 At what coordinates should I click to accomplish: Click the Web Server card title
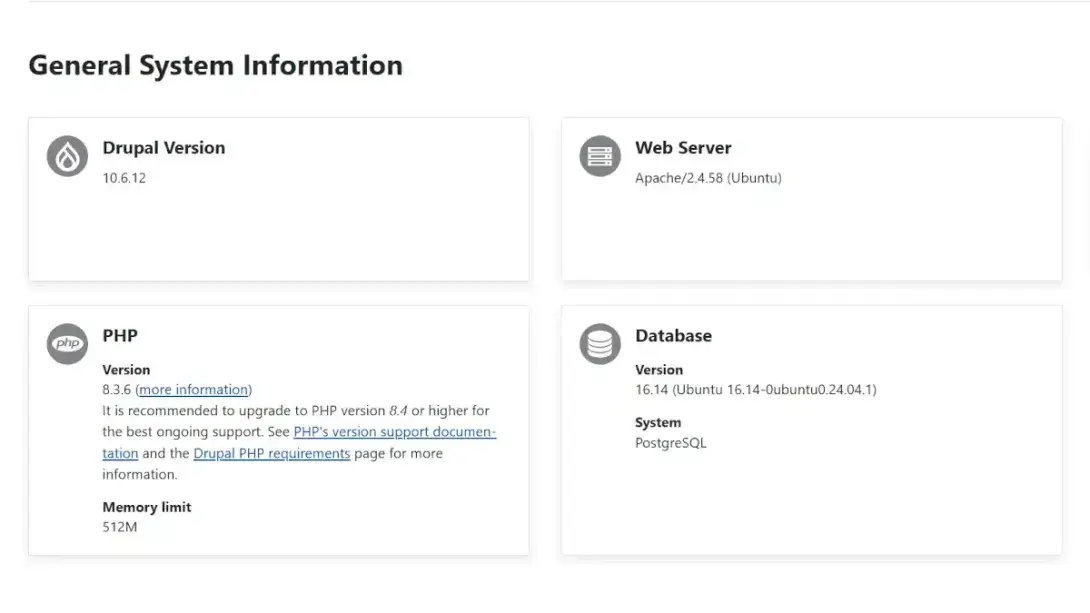[683, 148]
